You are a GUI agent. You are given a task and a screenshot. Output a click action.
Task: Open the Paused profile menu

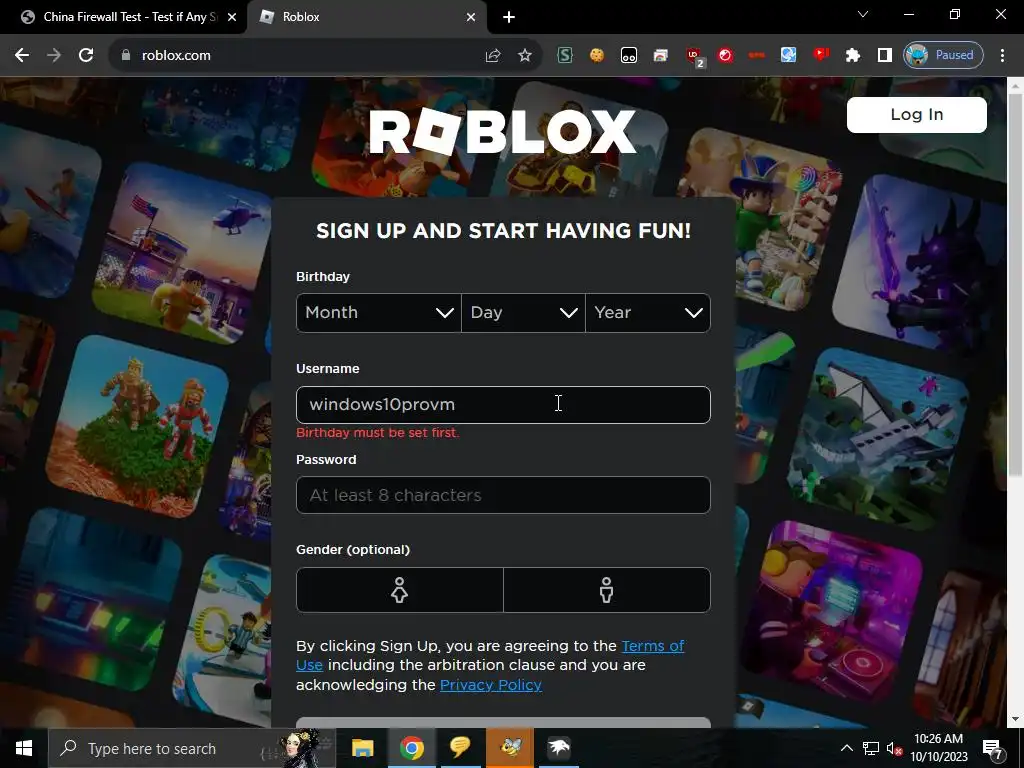(942, 56)
